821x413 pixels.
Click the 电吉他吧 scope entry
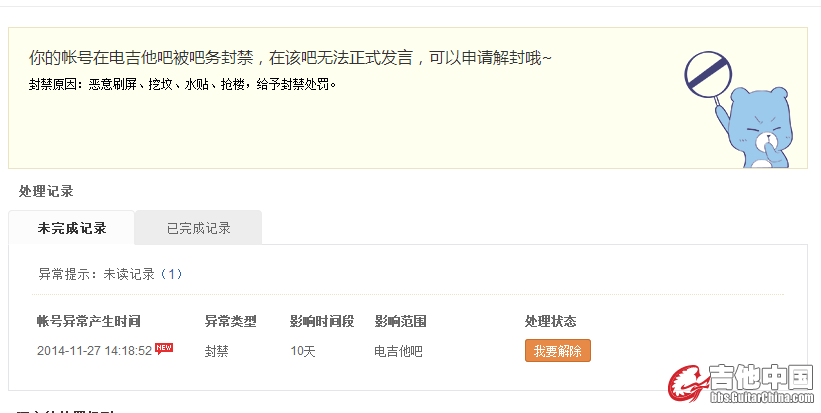point(398,351)
